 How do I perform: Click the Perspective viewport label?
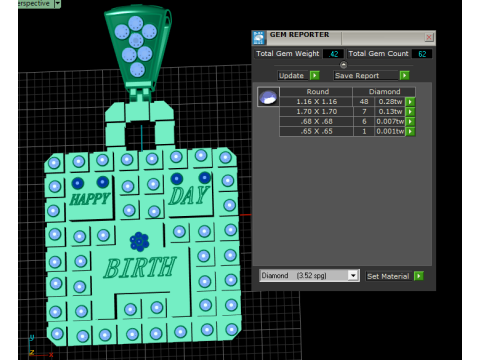click(34, 4)
